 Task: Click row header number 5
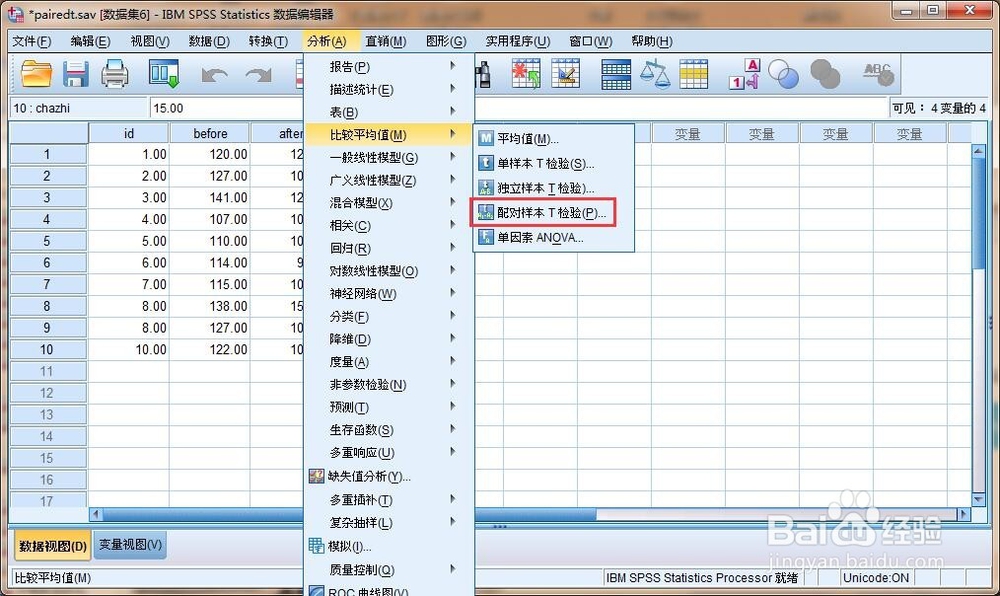coord(47,242)
